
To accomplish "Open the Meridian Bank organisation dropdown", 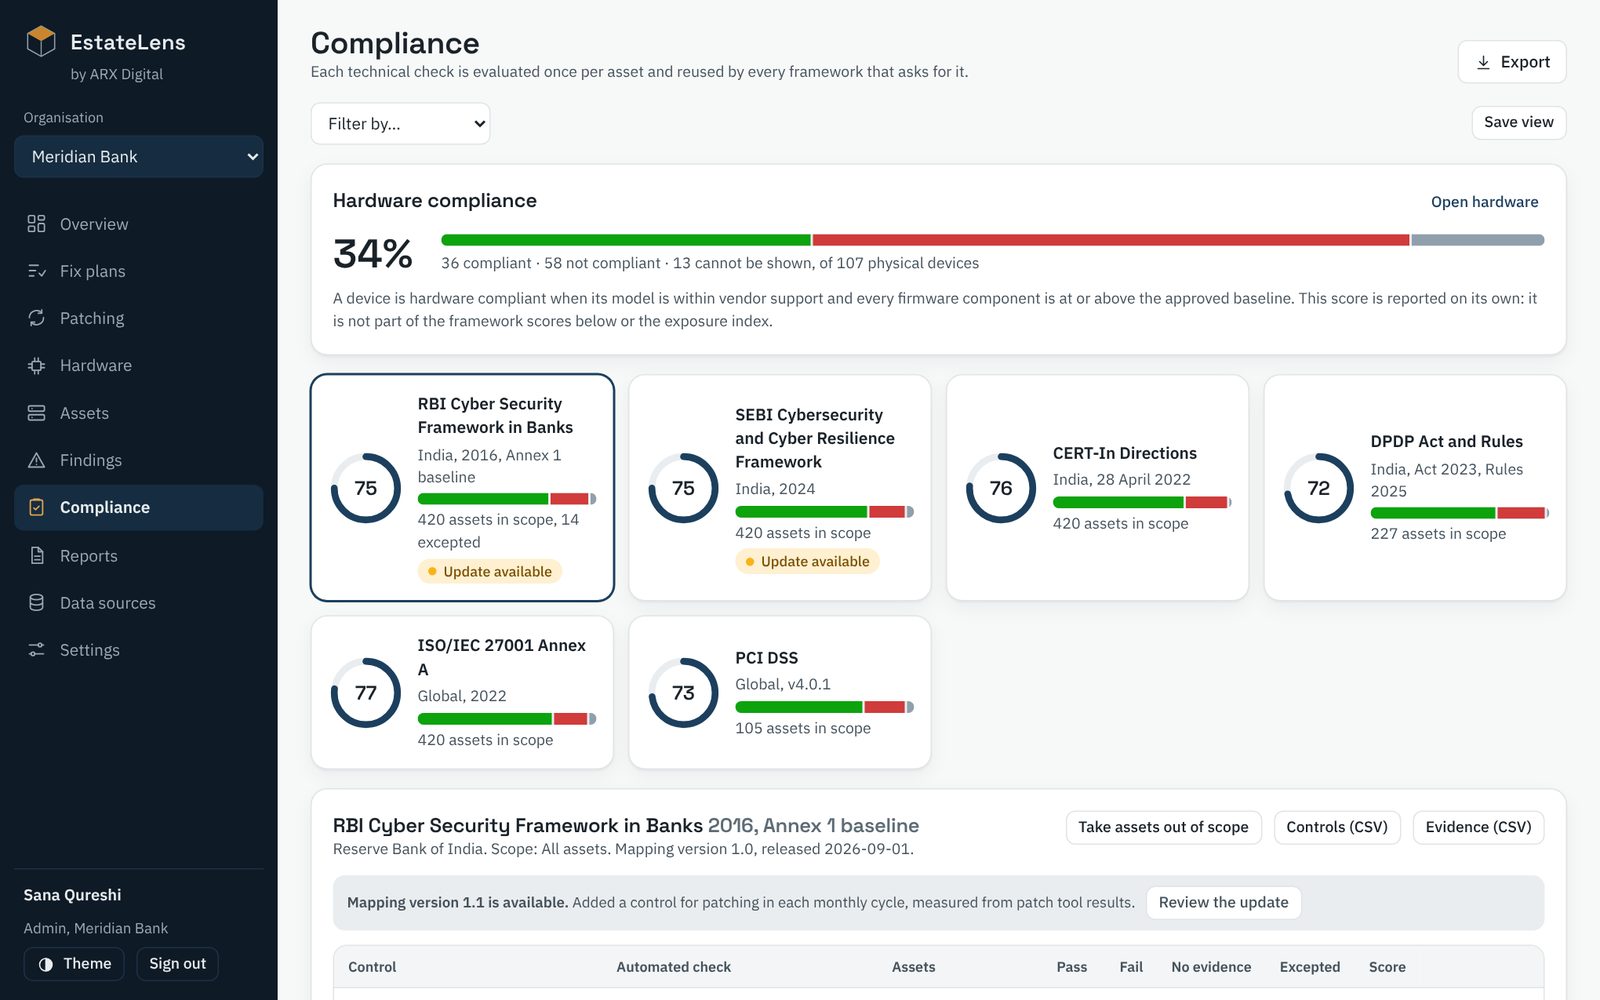I will 139,156.
